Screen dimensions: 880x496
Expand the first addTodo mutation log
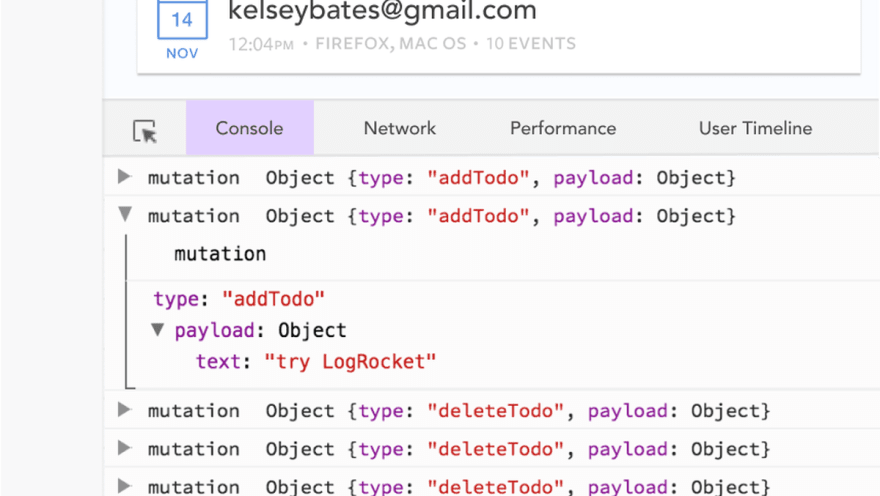point(125,177)
